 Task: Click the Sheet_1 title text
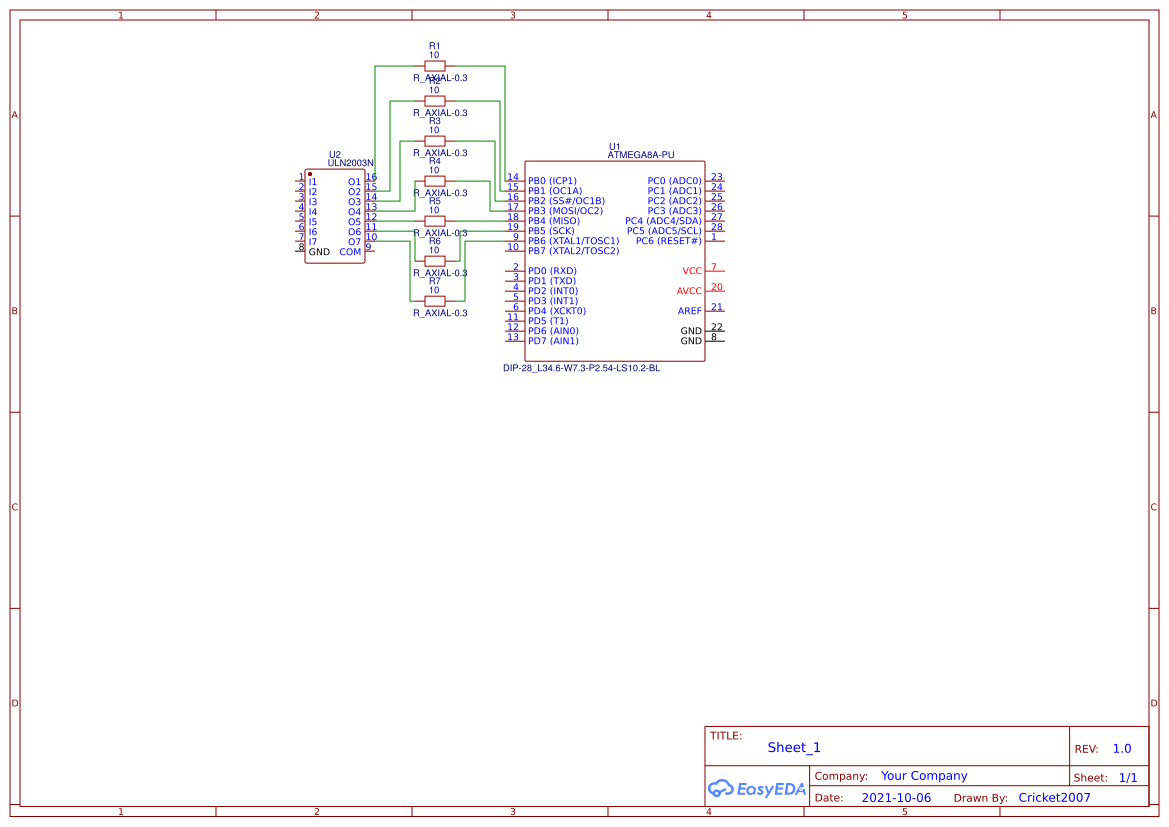[x=793, y=747]
